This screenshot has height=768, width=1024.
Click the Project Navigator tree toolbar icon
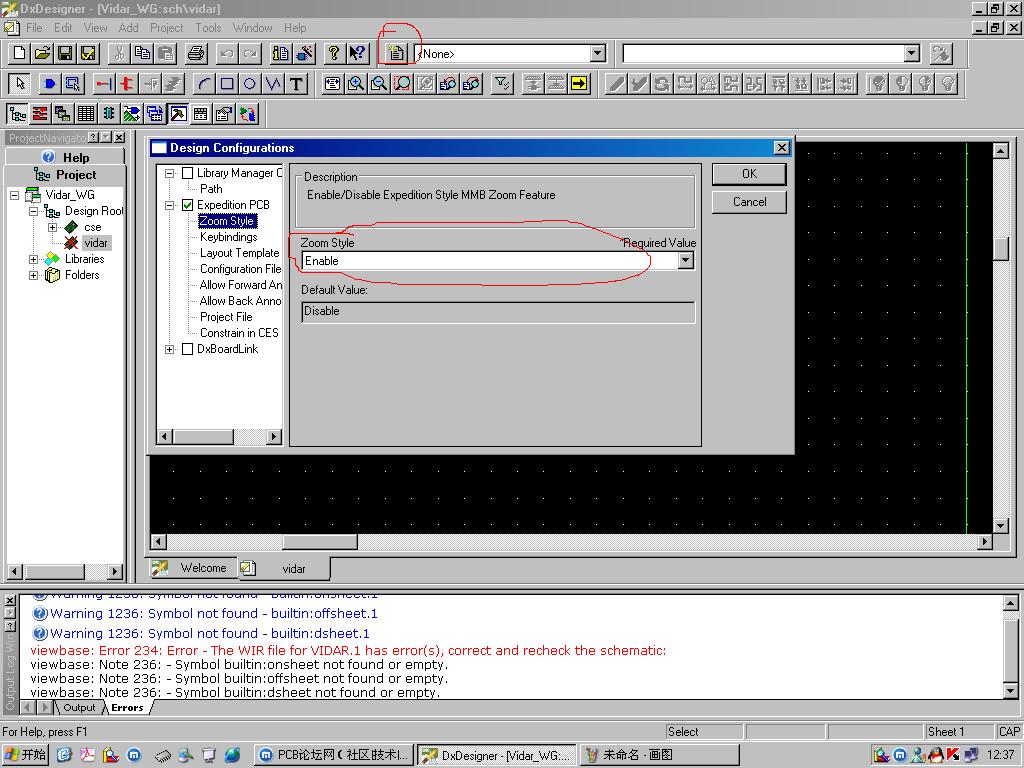point(17,114)
